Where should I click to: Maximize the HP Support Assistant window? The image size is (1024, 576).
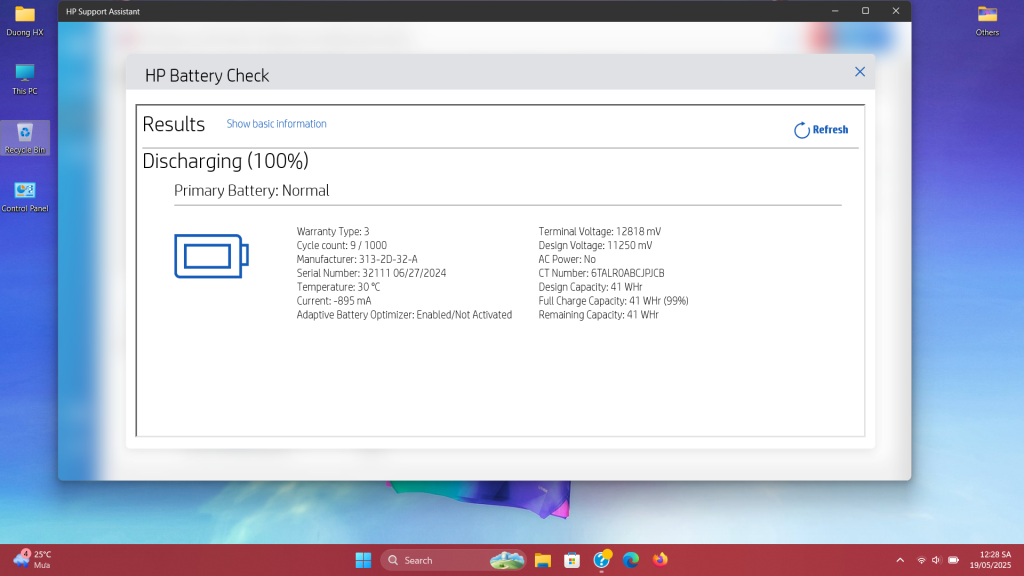coord(865,11)
